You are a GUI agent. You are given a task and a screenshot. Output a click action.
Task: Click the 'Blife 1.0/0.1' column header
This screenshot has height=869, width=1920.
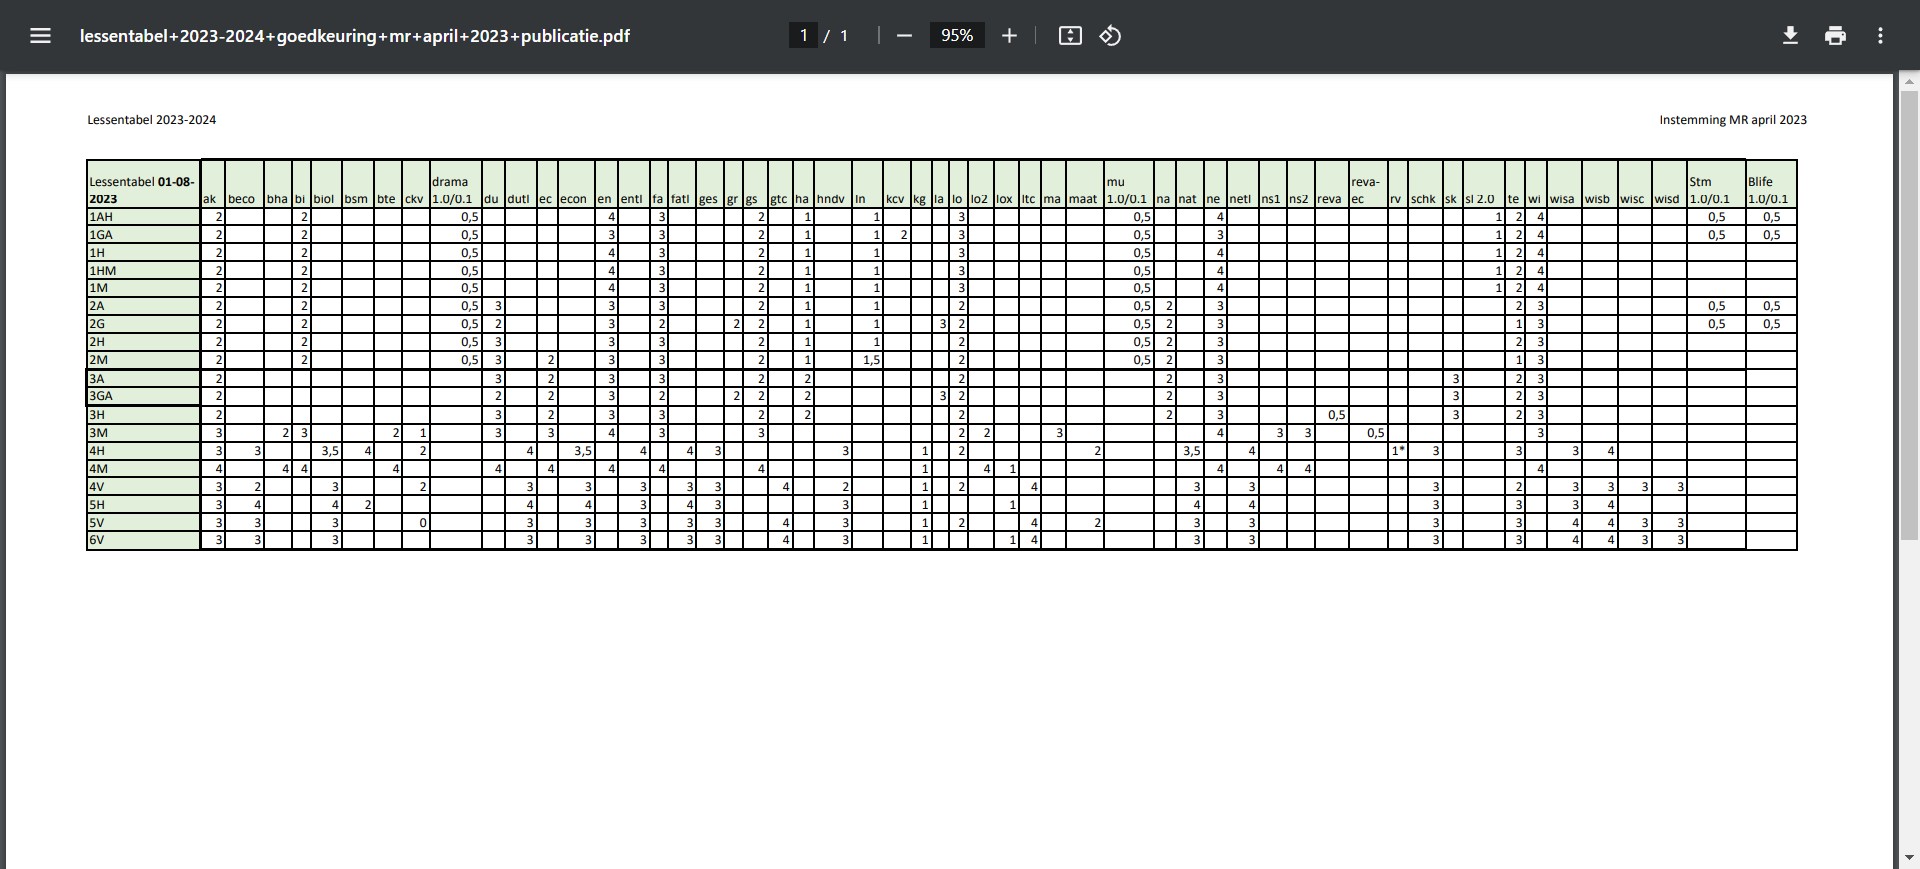(x=1771, y=184)
